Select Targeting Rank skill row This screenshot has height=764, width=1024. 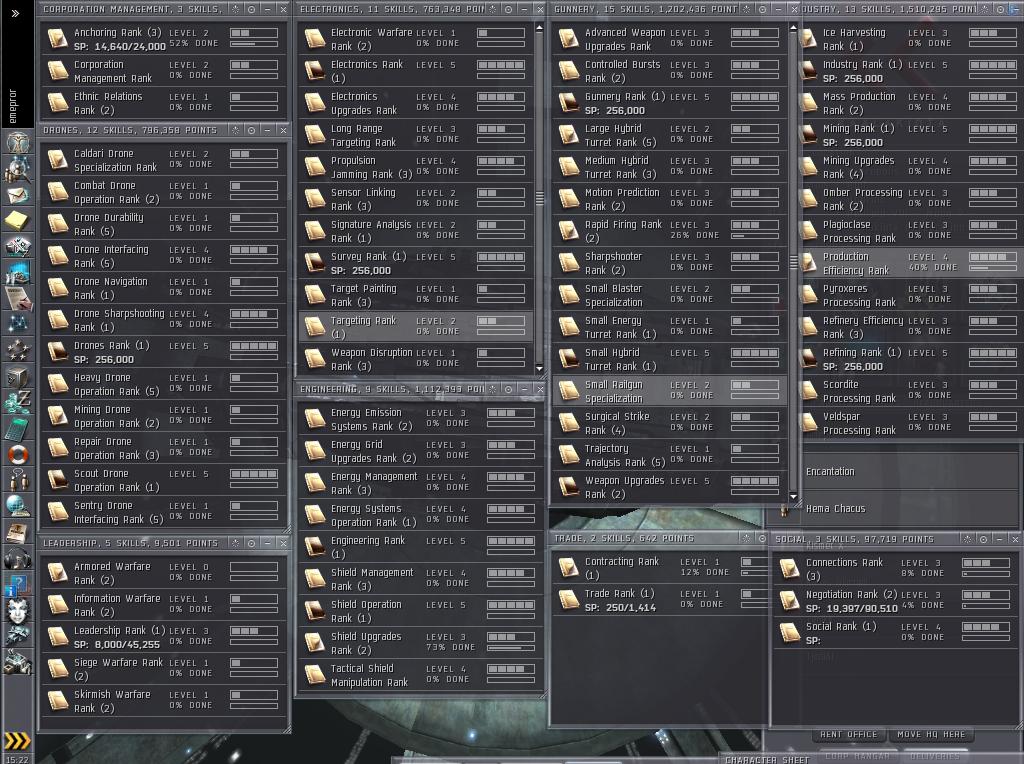coord(416,326)
